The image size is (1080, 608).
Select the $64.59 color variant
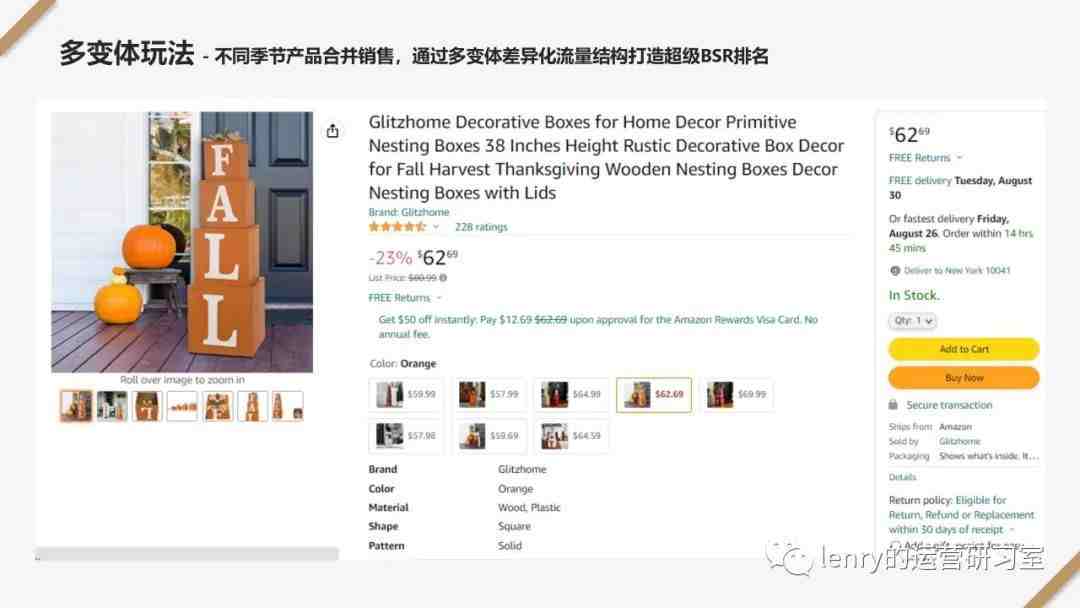[x=572, y=436]
